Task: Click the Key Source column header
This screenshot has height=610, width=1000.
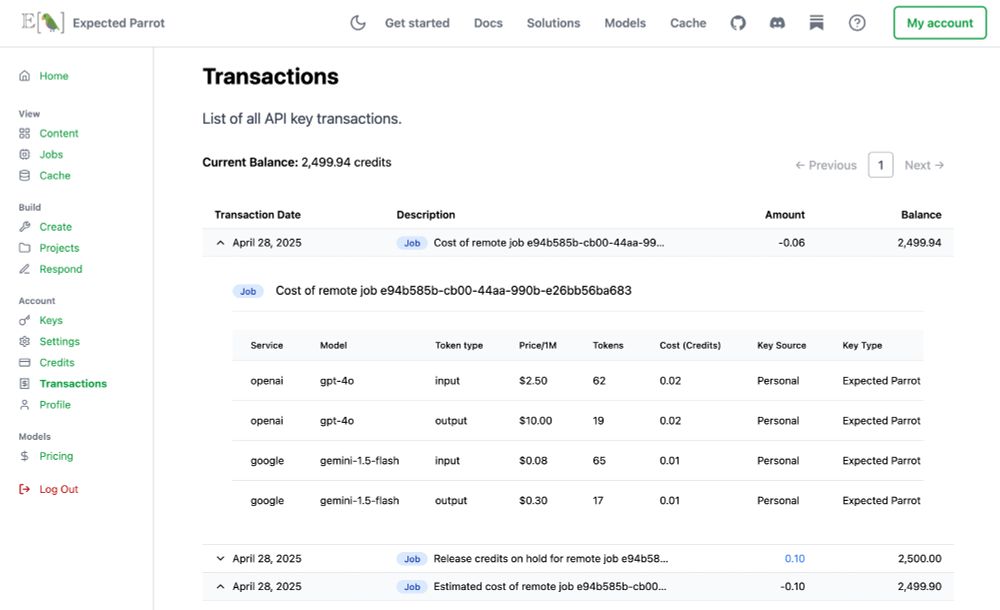Action: (x=781, y=345)
